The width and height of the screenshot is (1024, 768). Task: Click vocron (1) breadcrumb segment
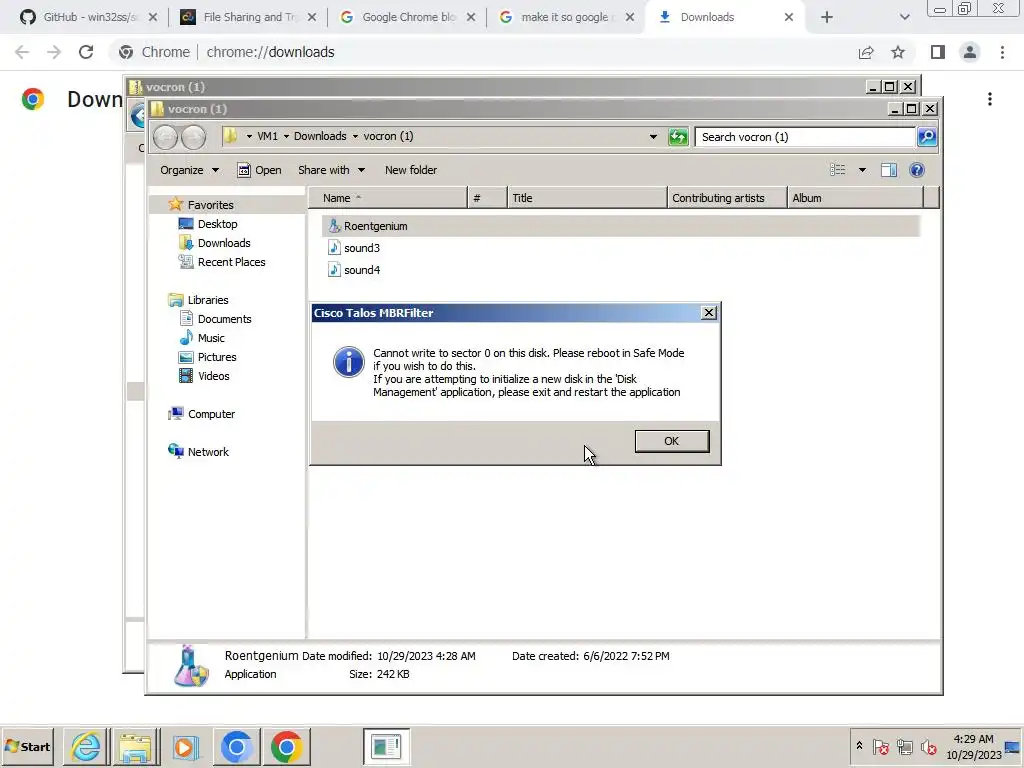click(388, 136)
